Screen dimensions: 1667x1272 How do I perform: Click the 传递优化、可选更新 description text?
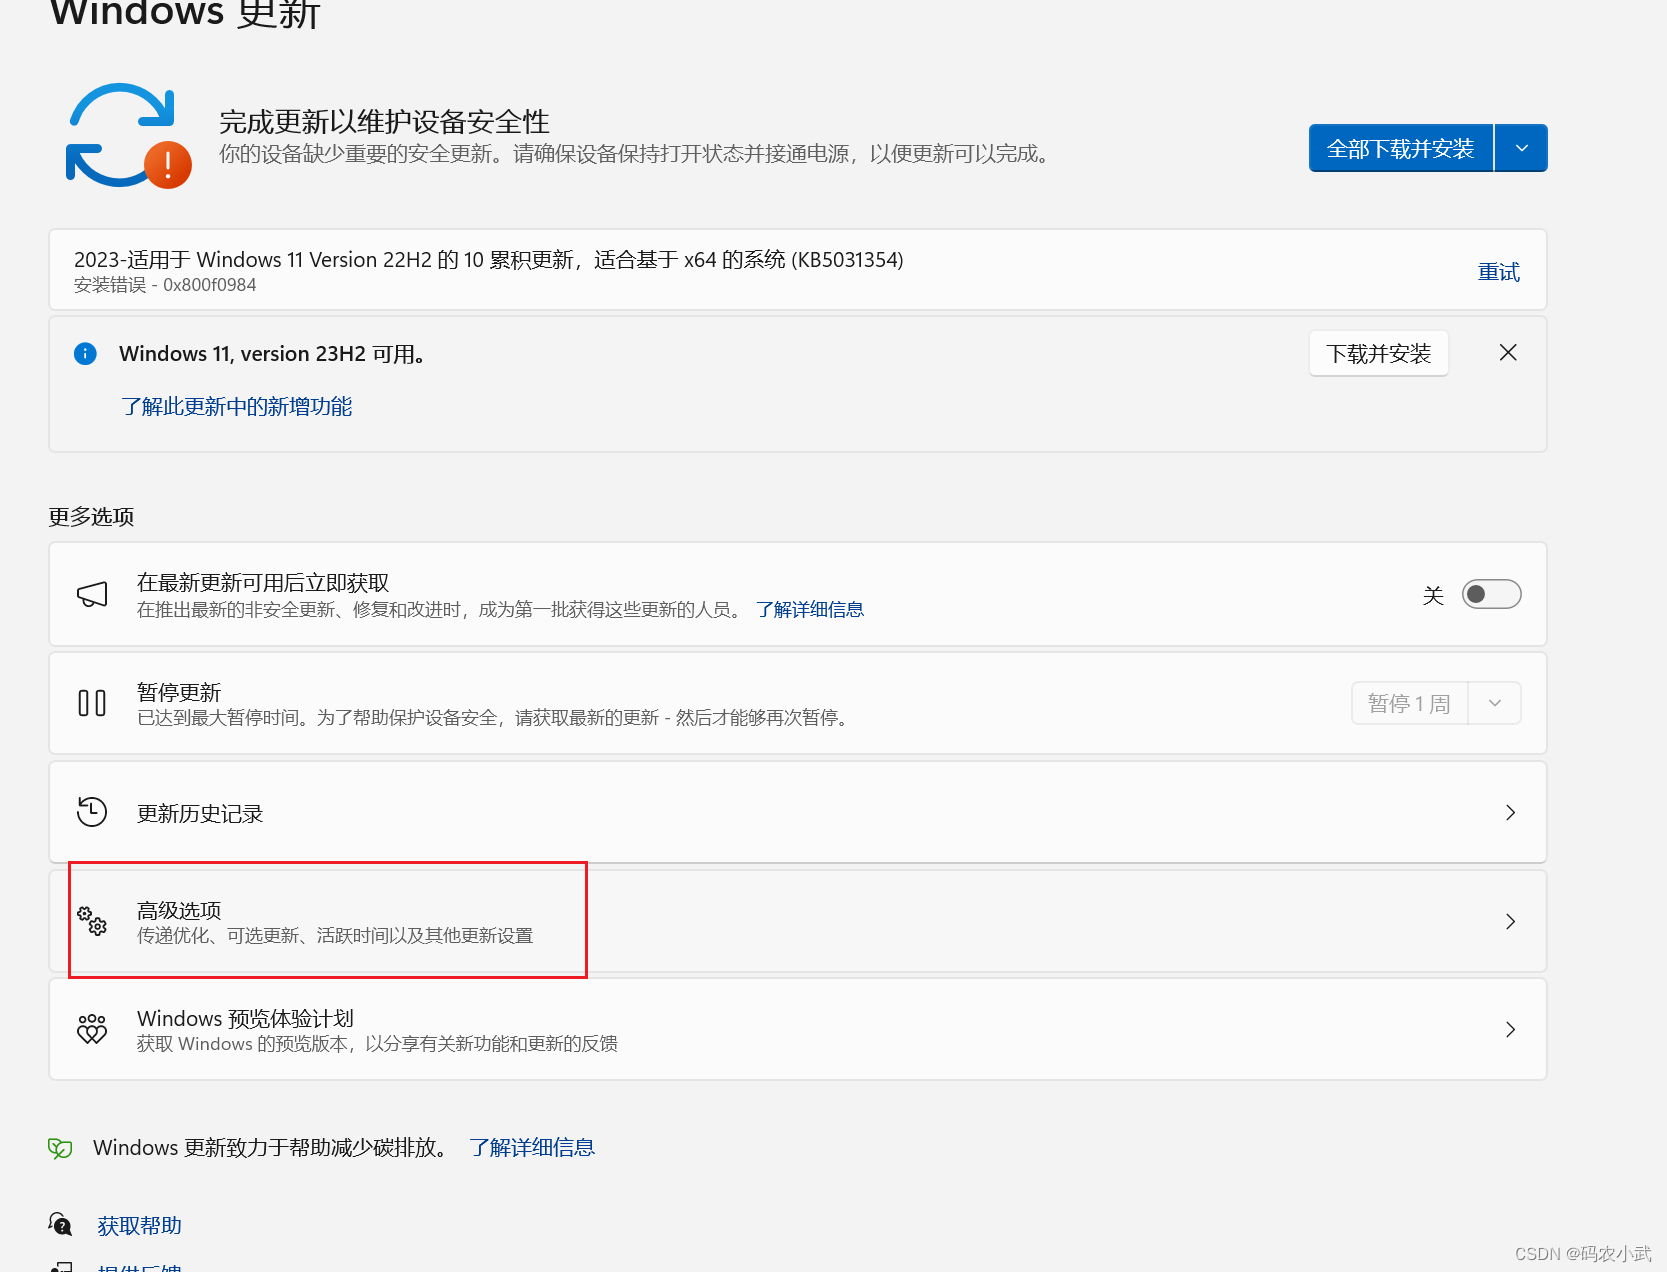pos(335,935)
